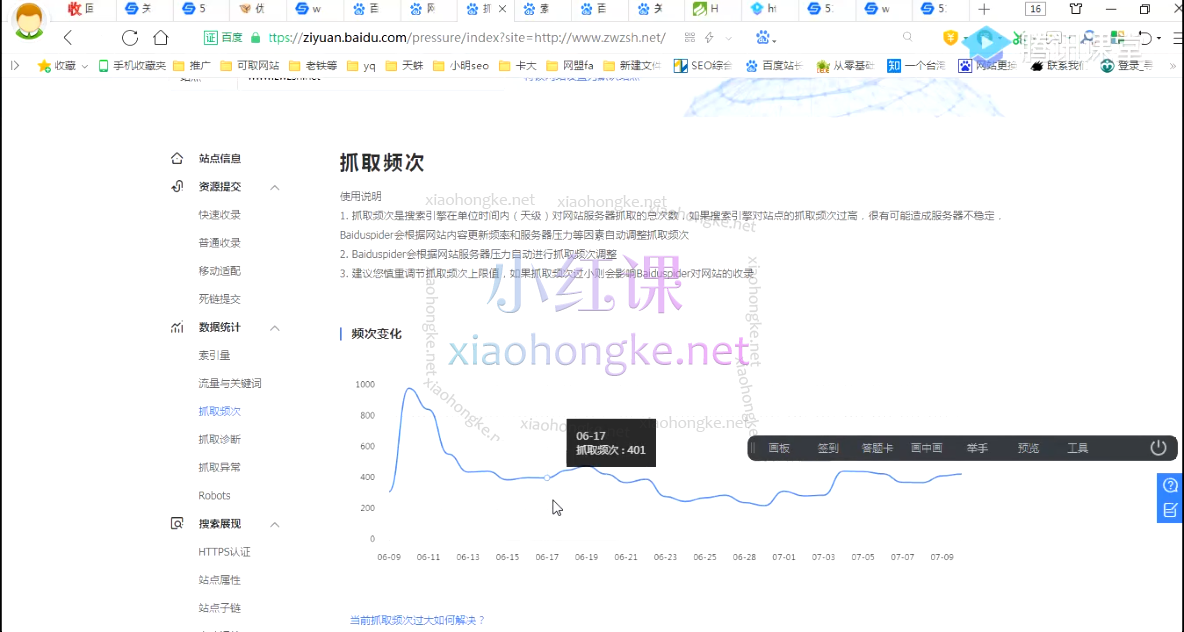The height and width of the screenshot is (632, 1184).
Task: Select the 资源提交 submission icon
Action: click(176, 186)
